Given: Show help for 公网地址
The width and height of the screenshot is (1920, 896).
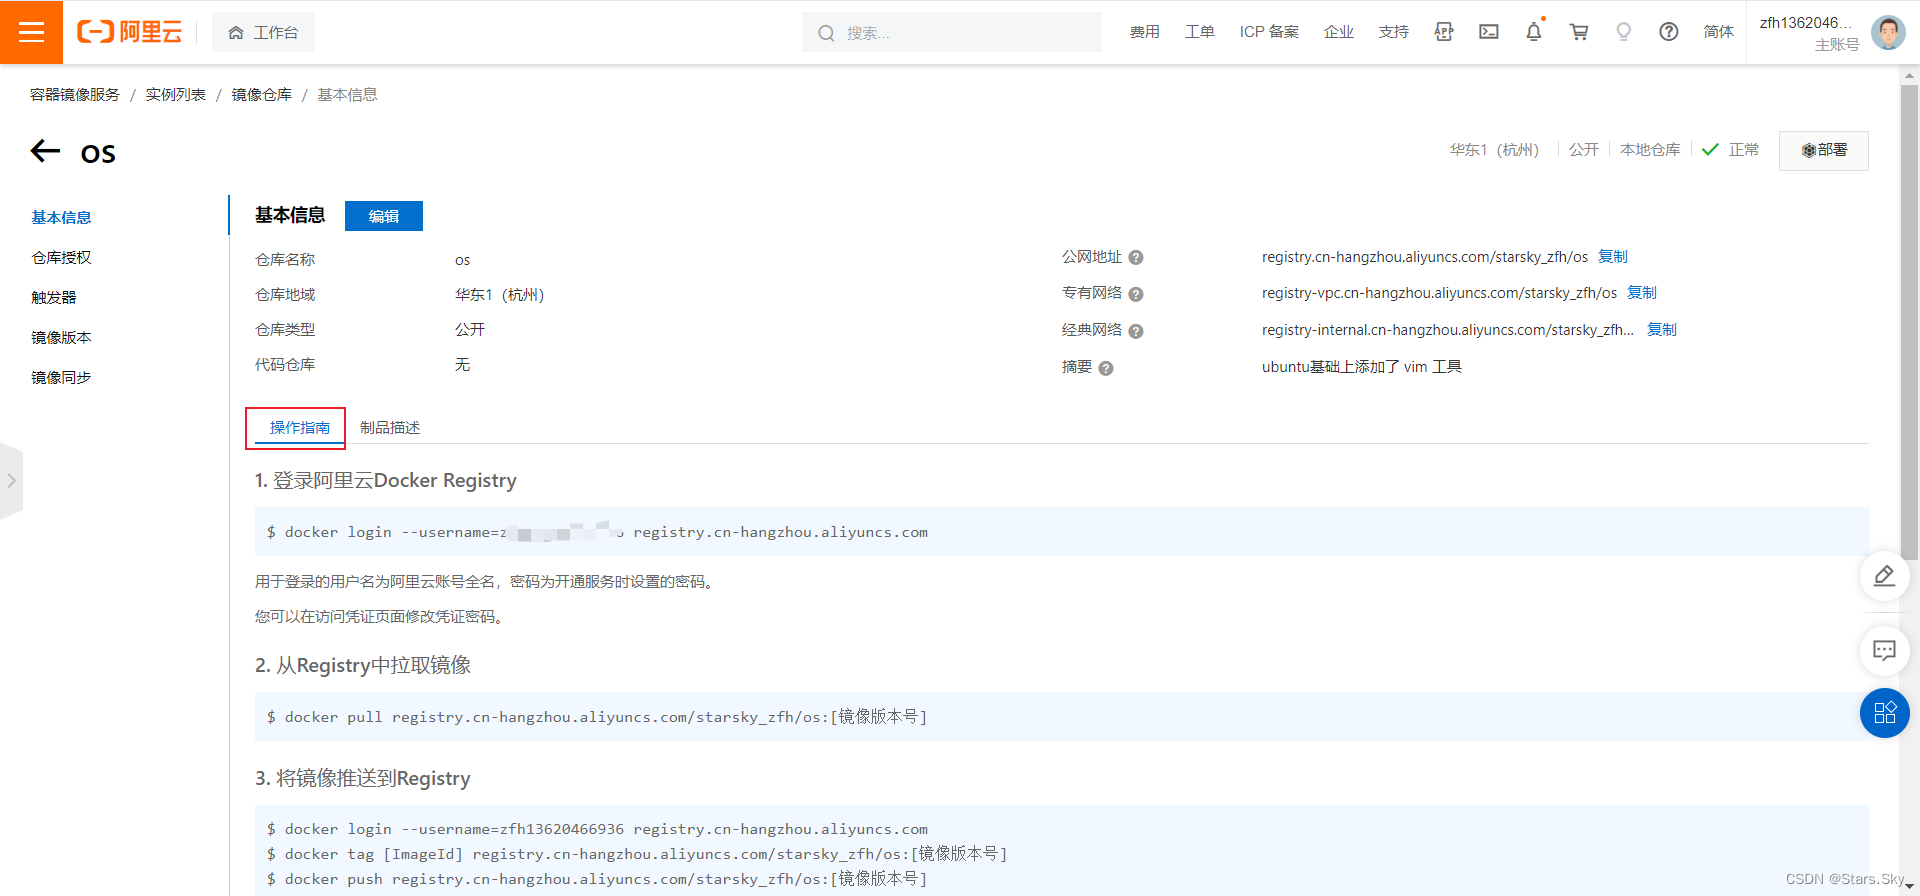Looking at the screenshot, I should pyautogui.click(x=1136, y=258).
